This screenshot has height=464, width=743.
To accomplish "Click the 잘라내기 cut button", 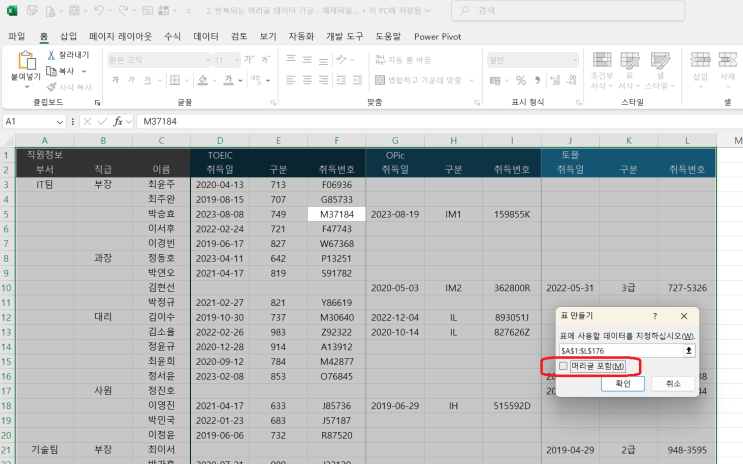I will point(69,55).
